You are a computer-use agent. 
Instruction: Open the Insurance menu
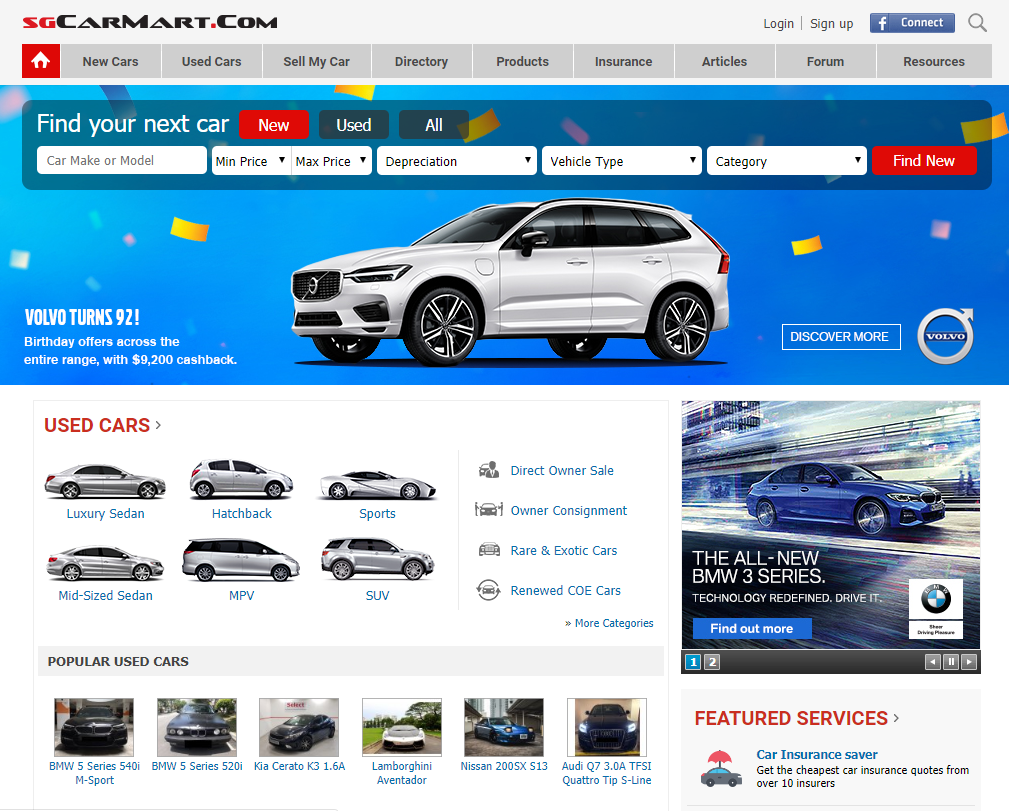[624, 61]
